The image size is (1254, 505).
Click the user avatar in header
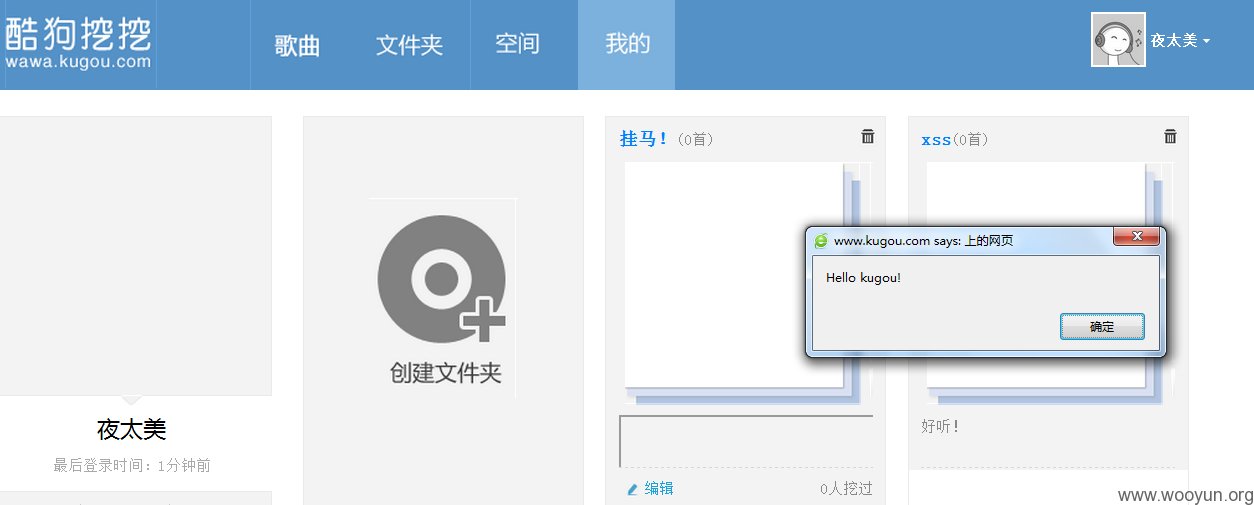[1118, 40]
